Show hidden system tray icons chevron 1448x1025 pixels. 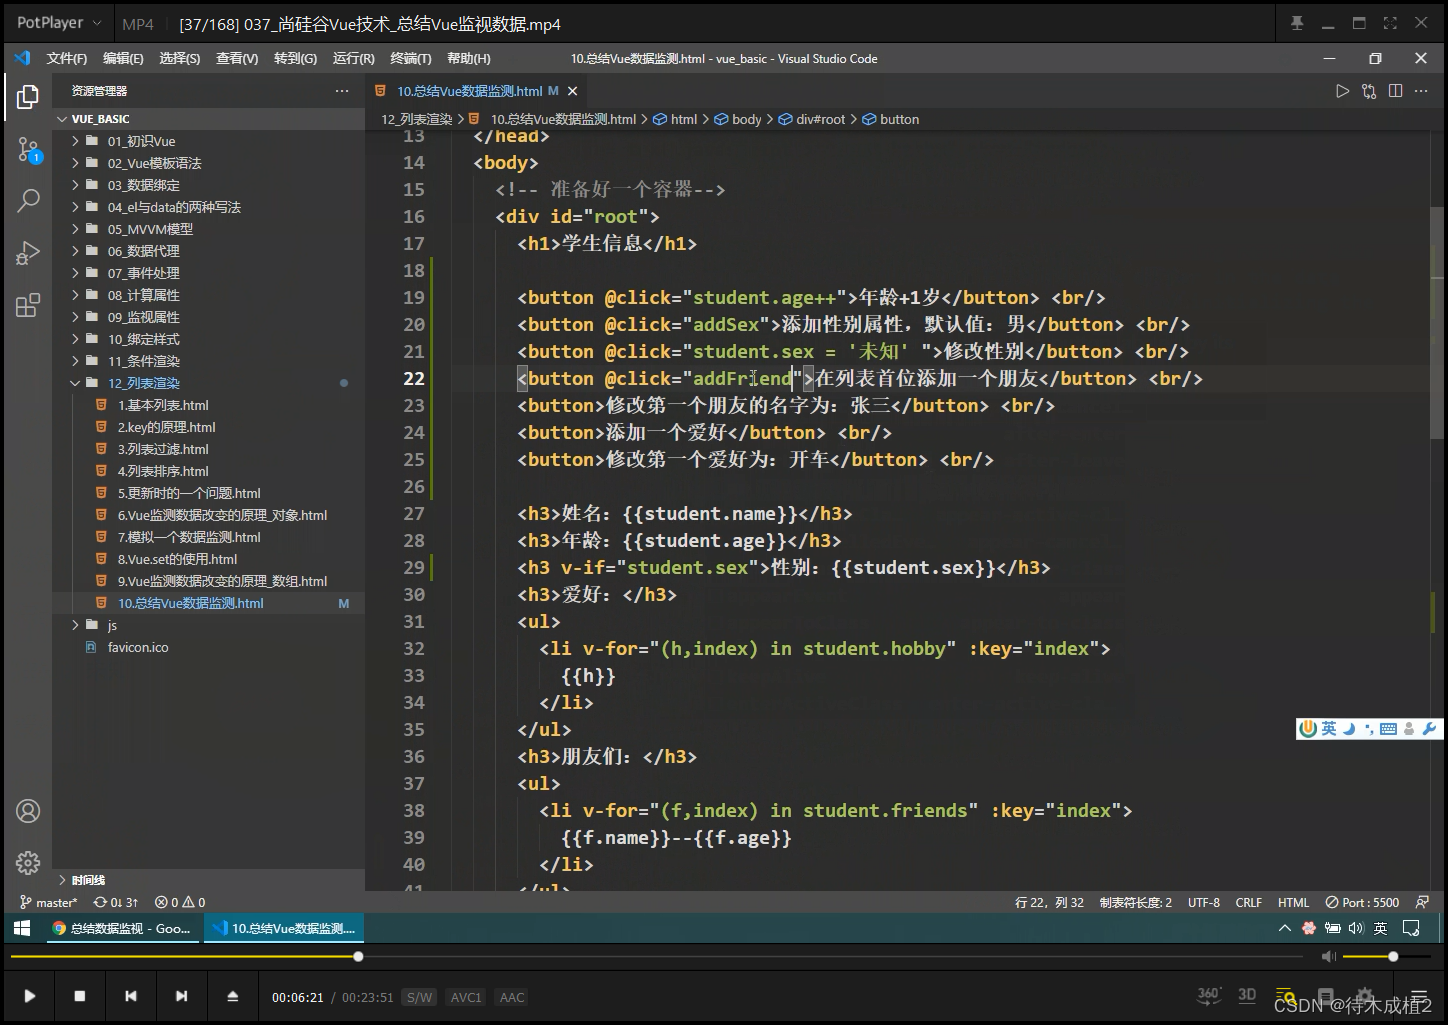tap(1285, 928)
